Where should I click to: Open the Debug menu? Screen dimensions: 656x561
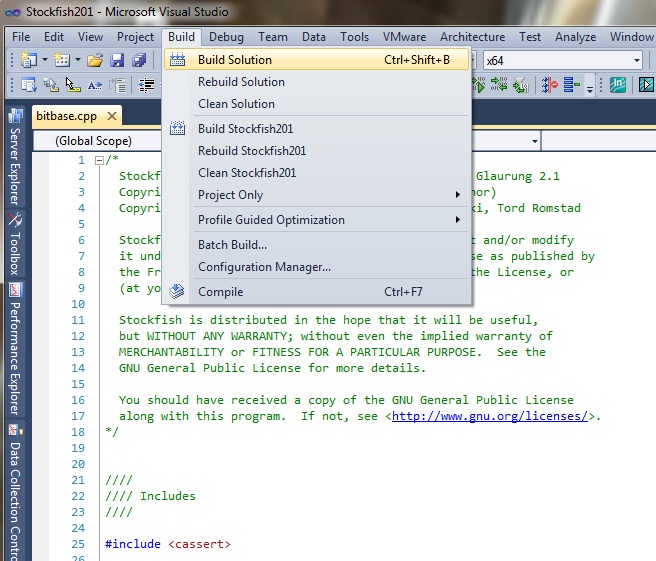point(226,37)
